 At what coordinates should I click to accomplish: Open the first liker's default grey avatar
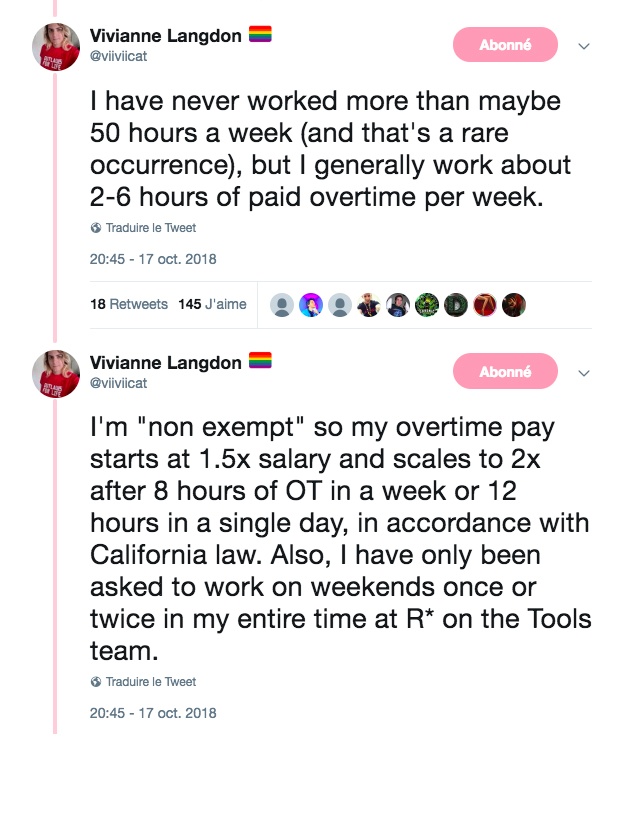tap(283, 305)
